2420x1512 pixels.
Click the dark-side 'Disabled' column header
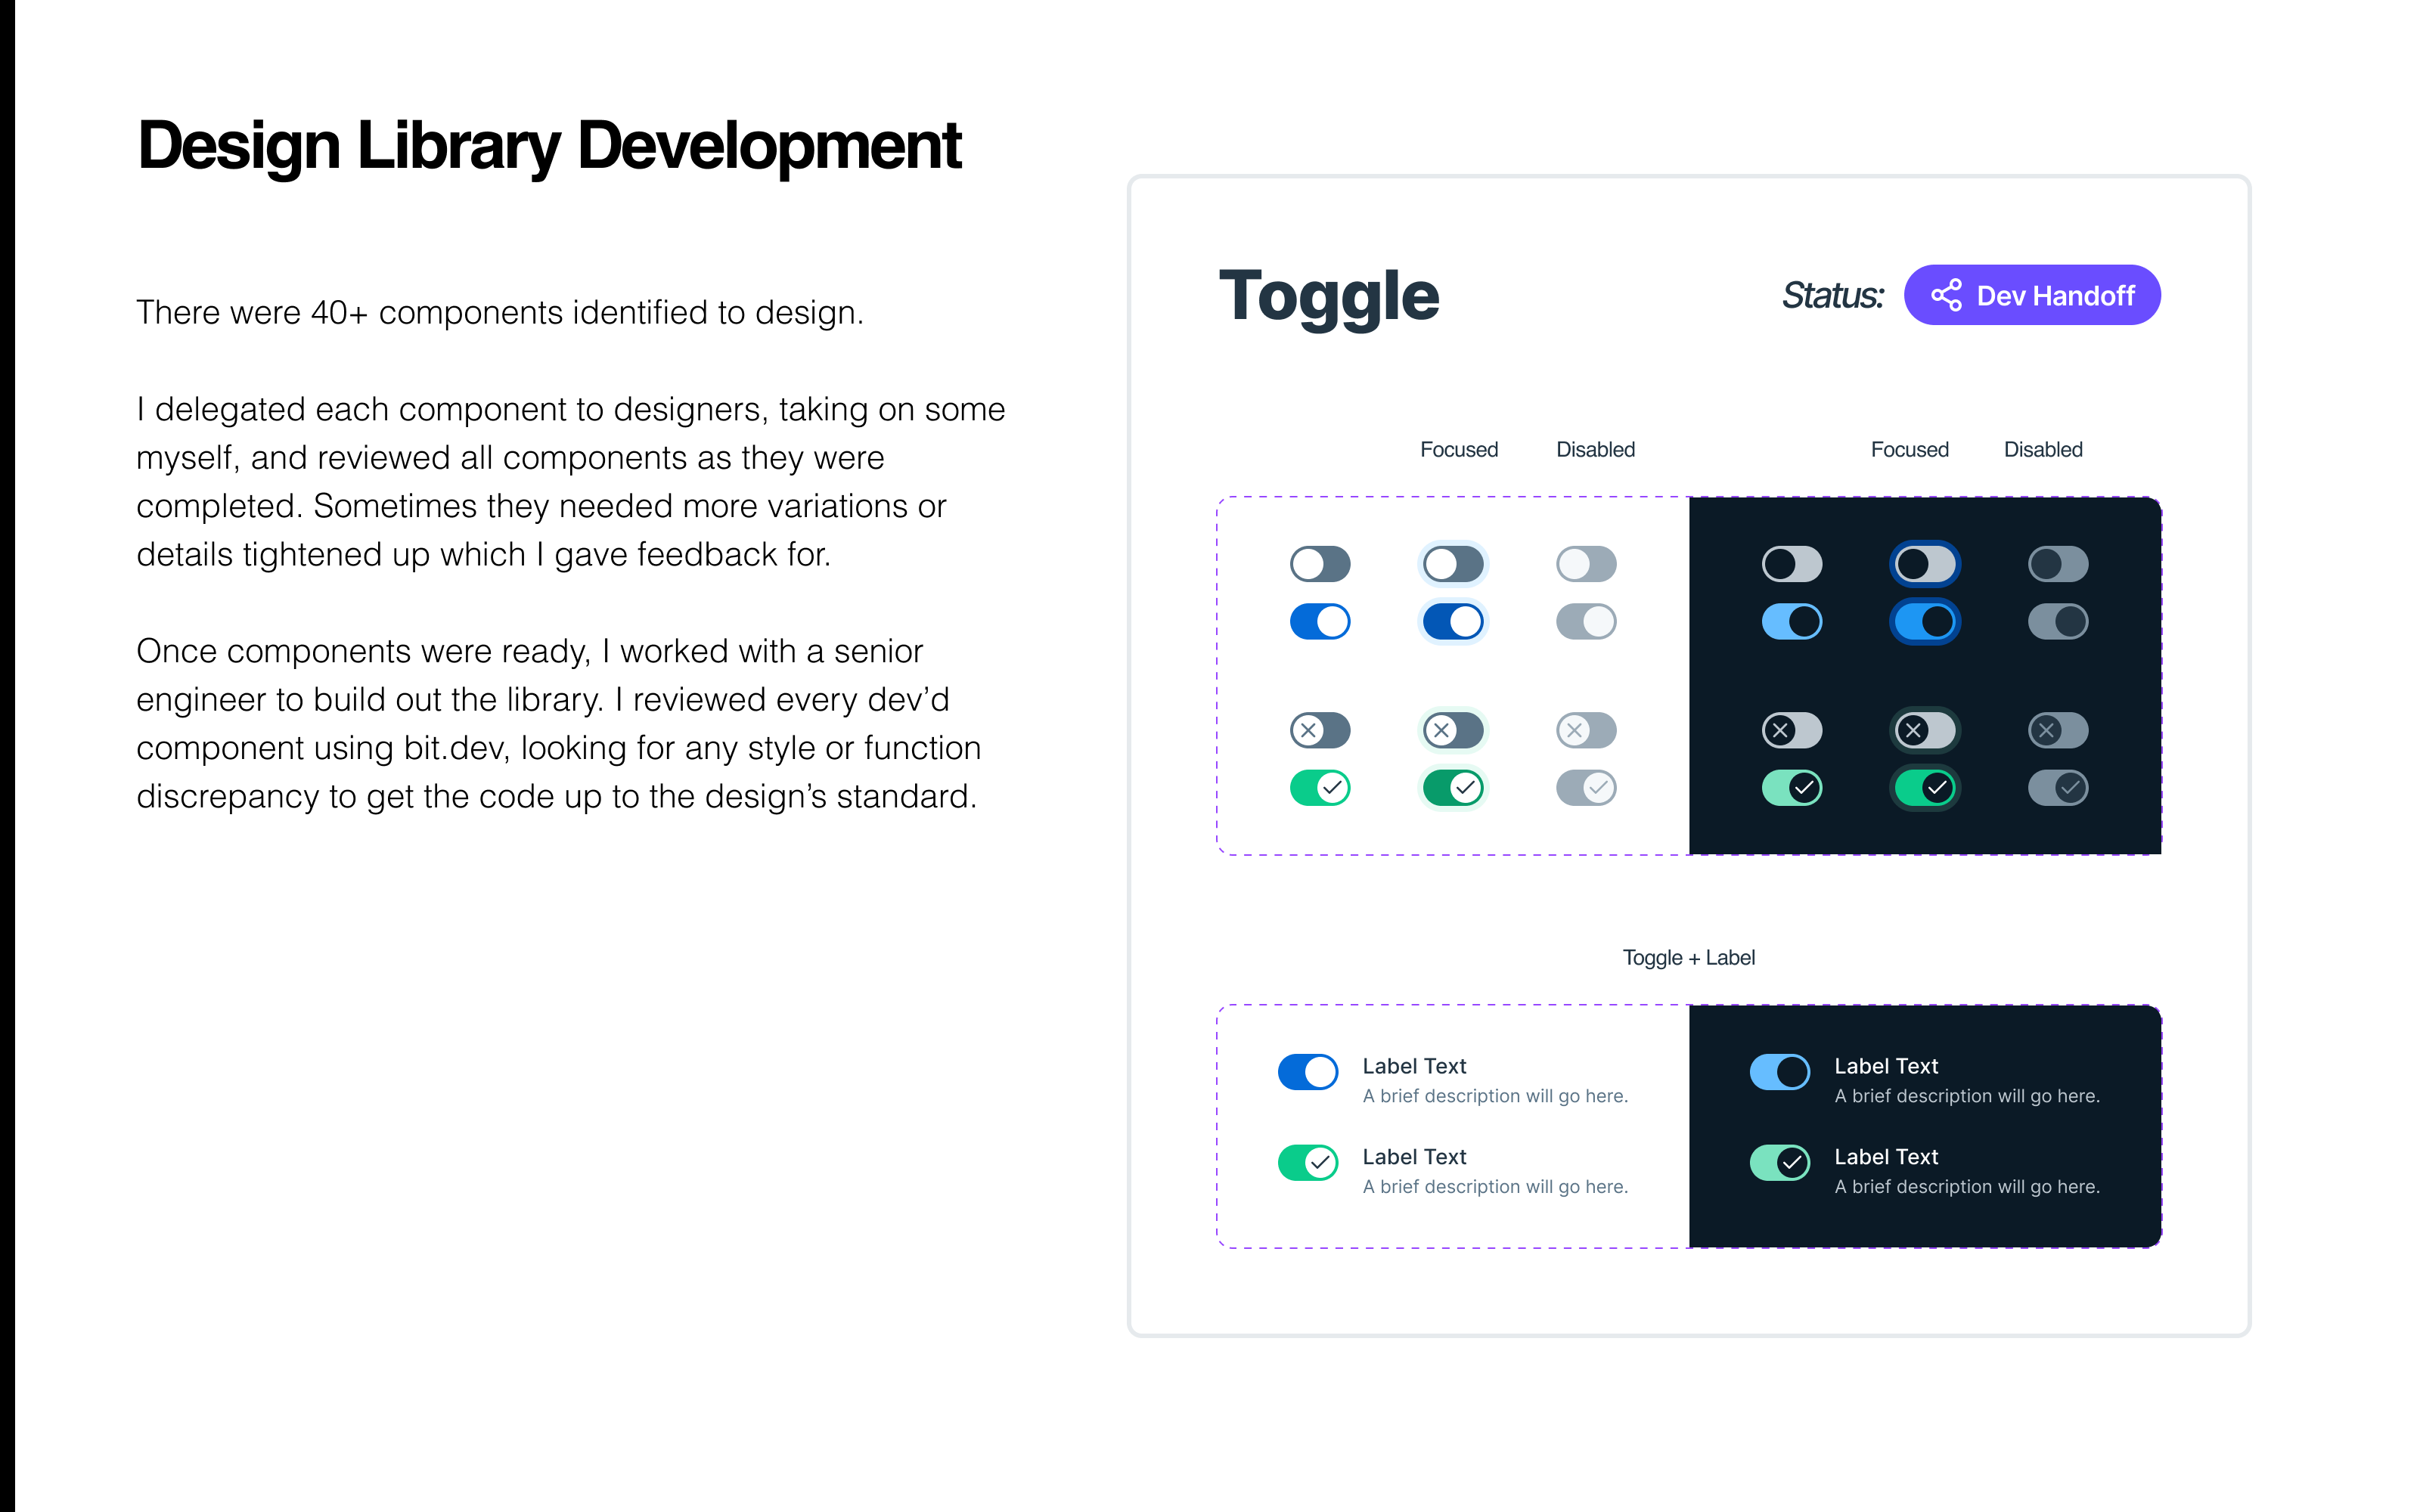(2043, 450)
